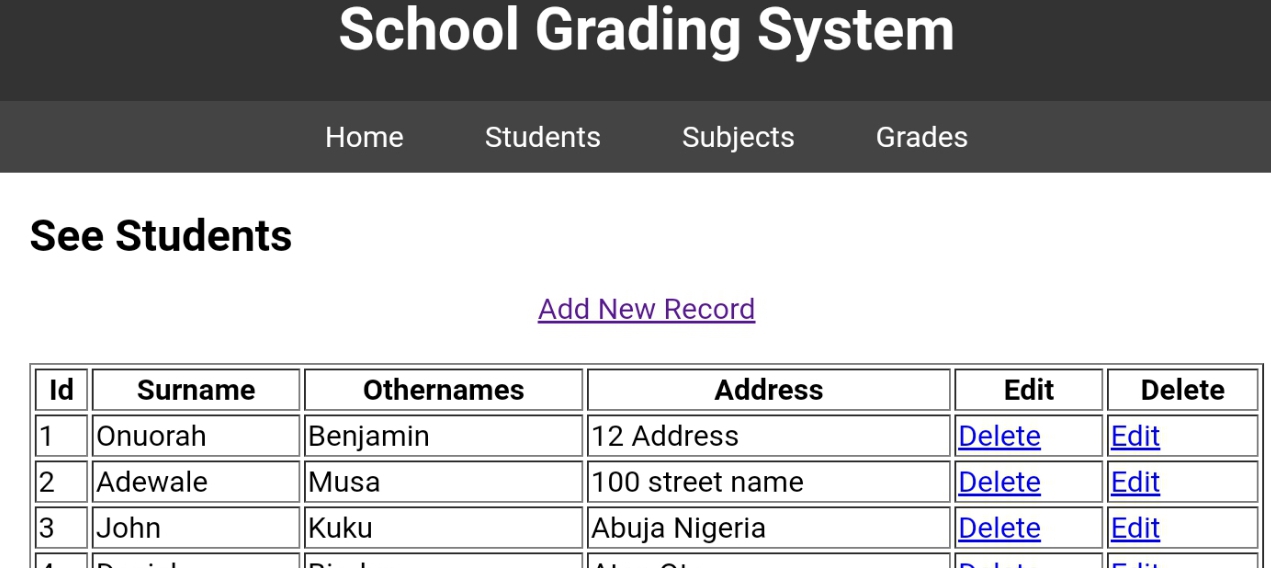This screenshot has width=1271, height=568.
Task: Click Edit link in John Kuku's row
Action: click(x=1135, y=528)
